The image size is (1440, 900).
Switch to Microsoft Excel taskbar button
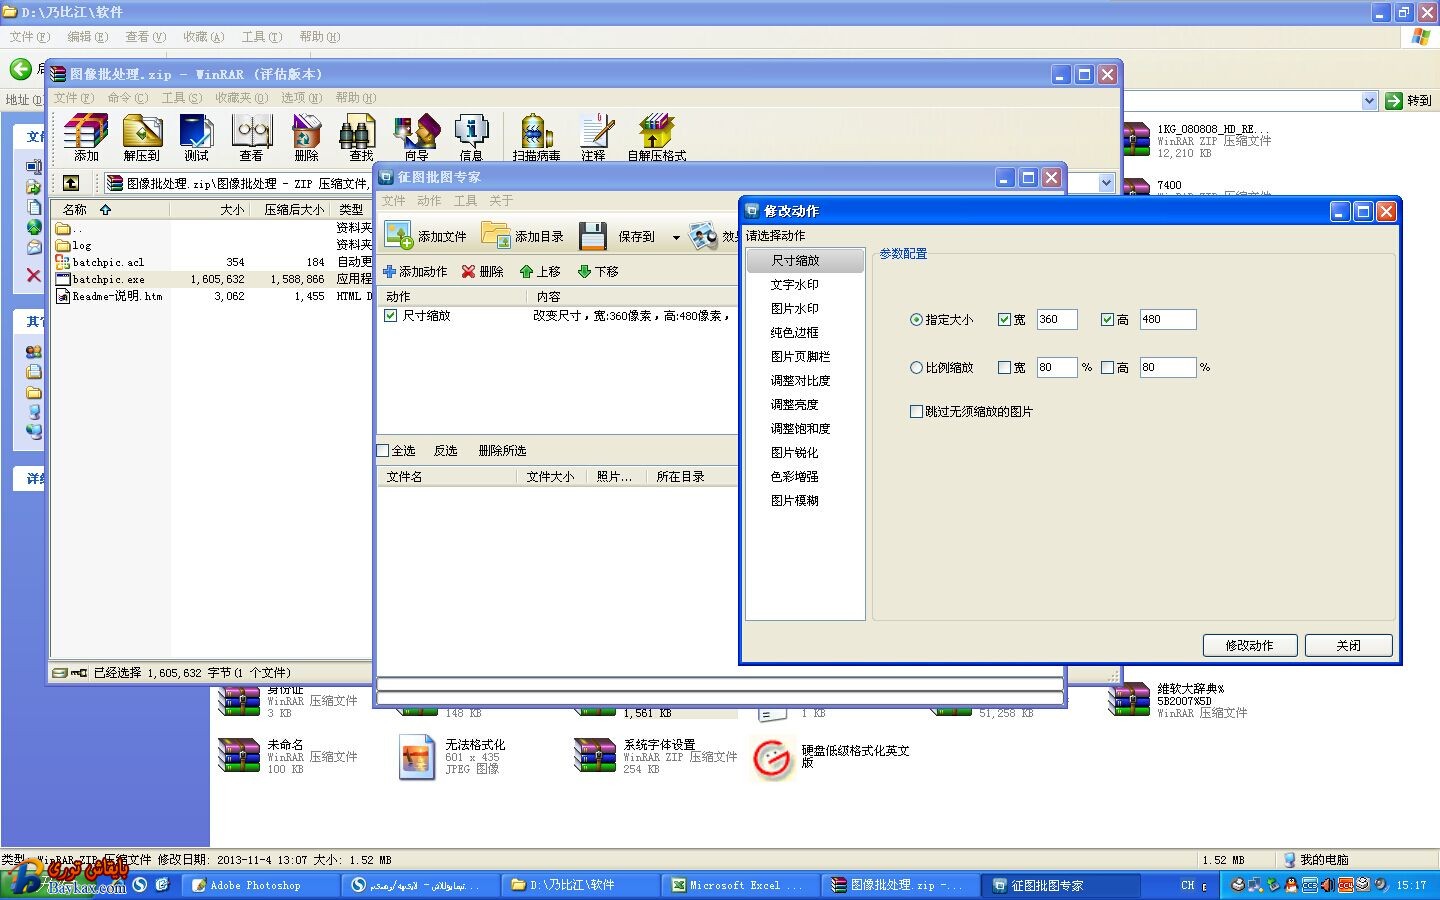click(740, 885)
